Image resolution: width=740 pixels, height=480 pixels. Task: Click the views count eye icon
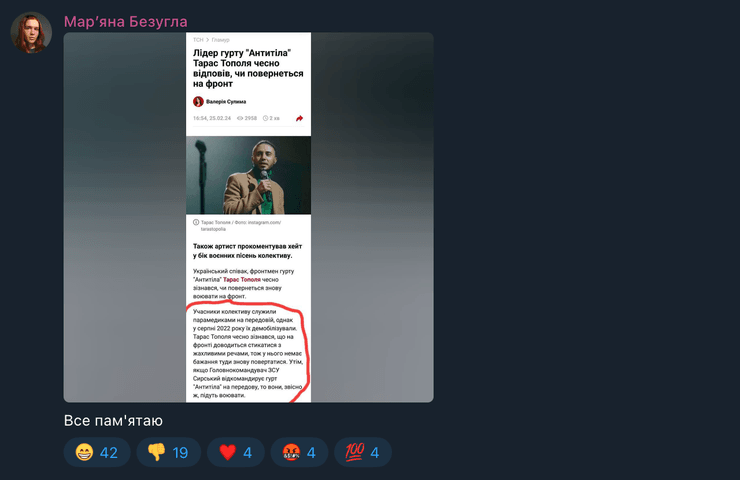240,118
